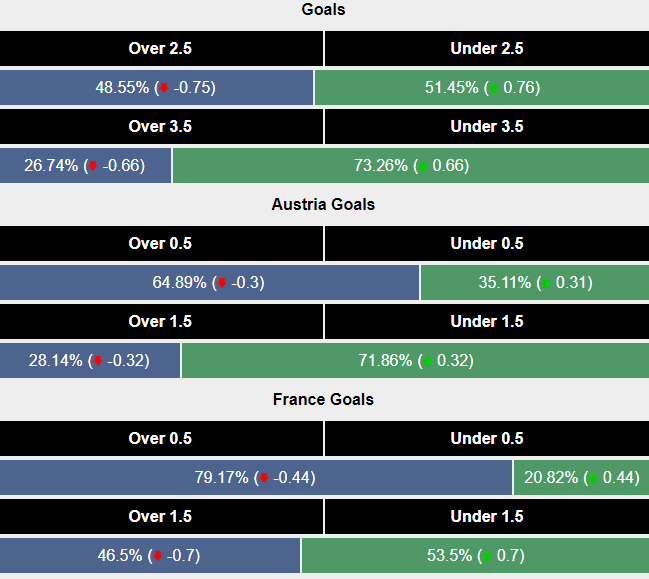
Task: Open the Austria Goals section heading
Action: [x=324, y=204]
